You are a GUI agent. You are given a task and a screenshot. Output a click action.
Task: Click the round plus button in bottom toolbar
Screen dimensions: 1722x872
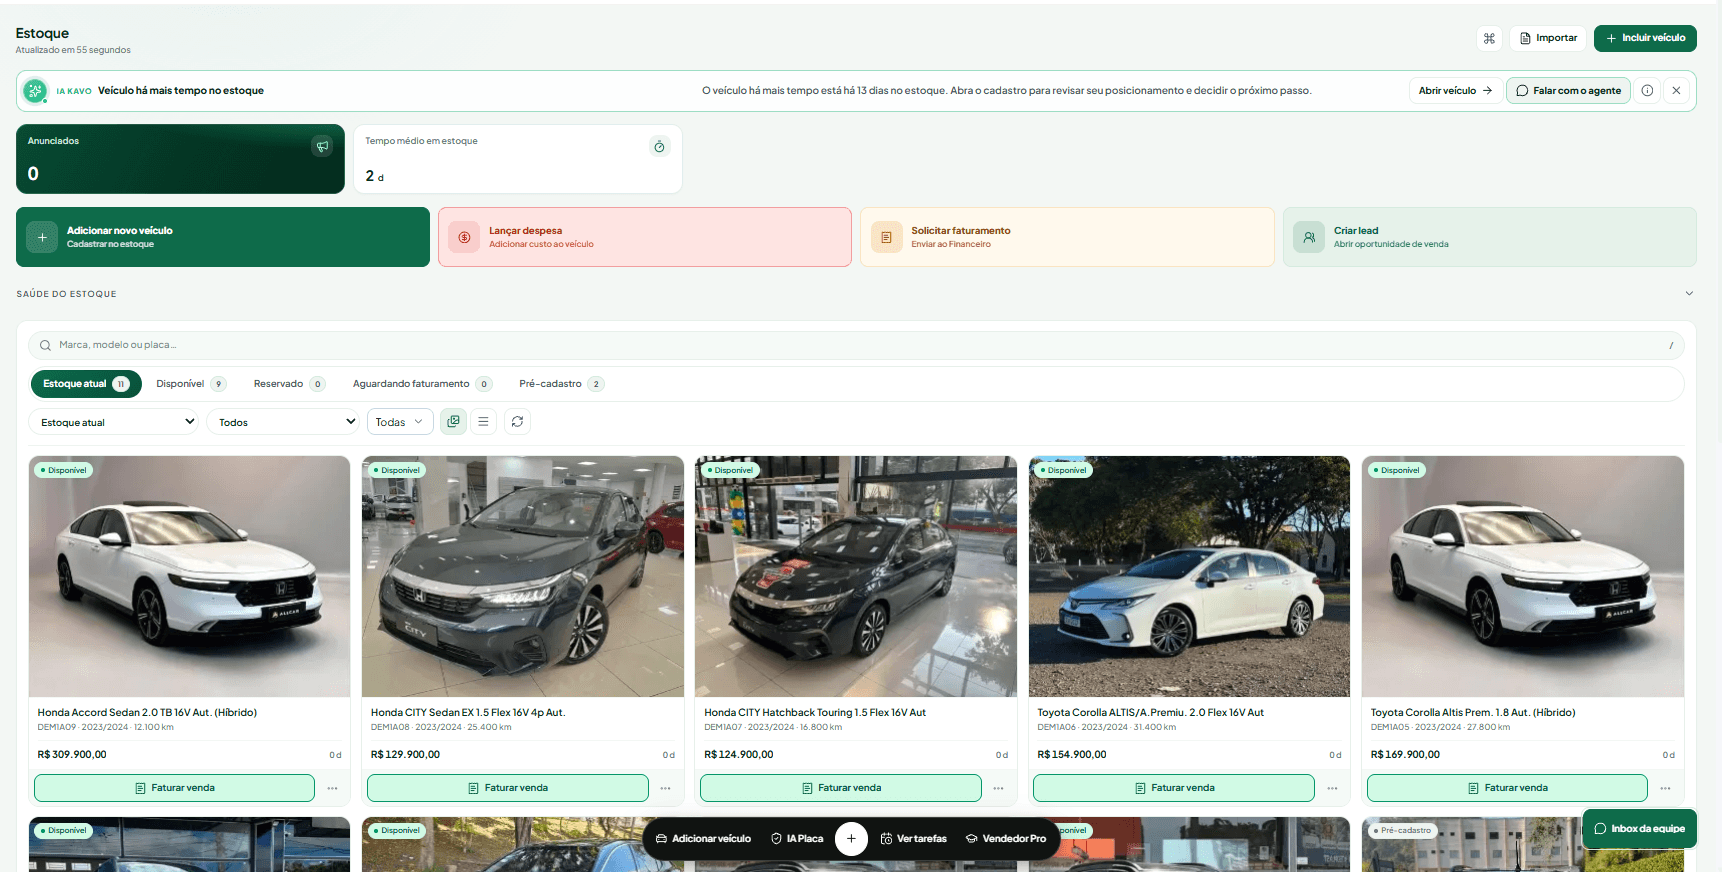tap(851, 838)
